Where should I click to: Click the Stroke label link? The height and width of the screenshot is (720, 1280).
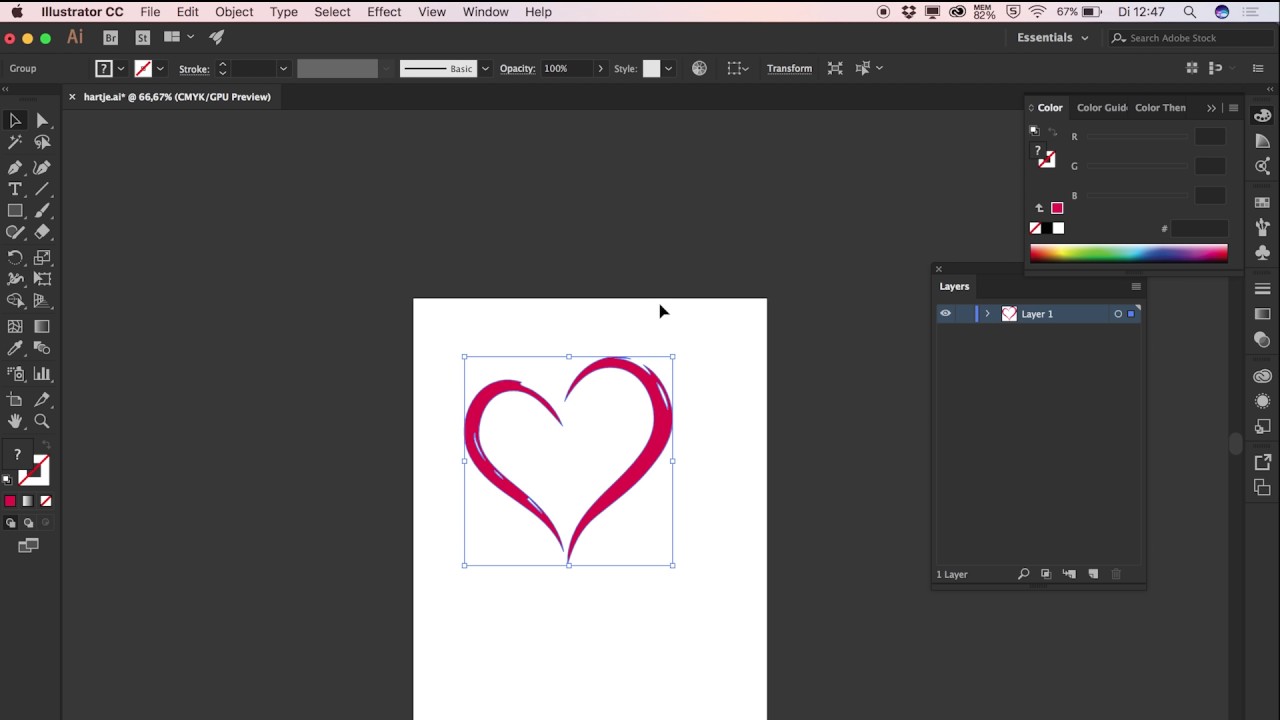point(194,69)
